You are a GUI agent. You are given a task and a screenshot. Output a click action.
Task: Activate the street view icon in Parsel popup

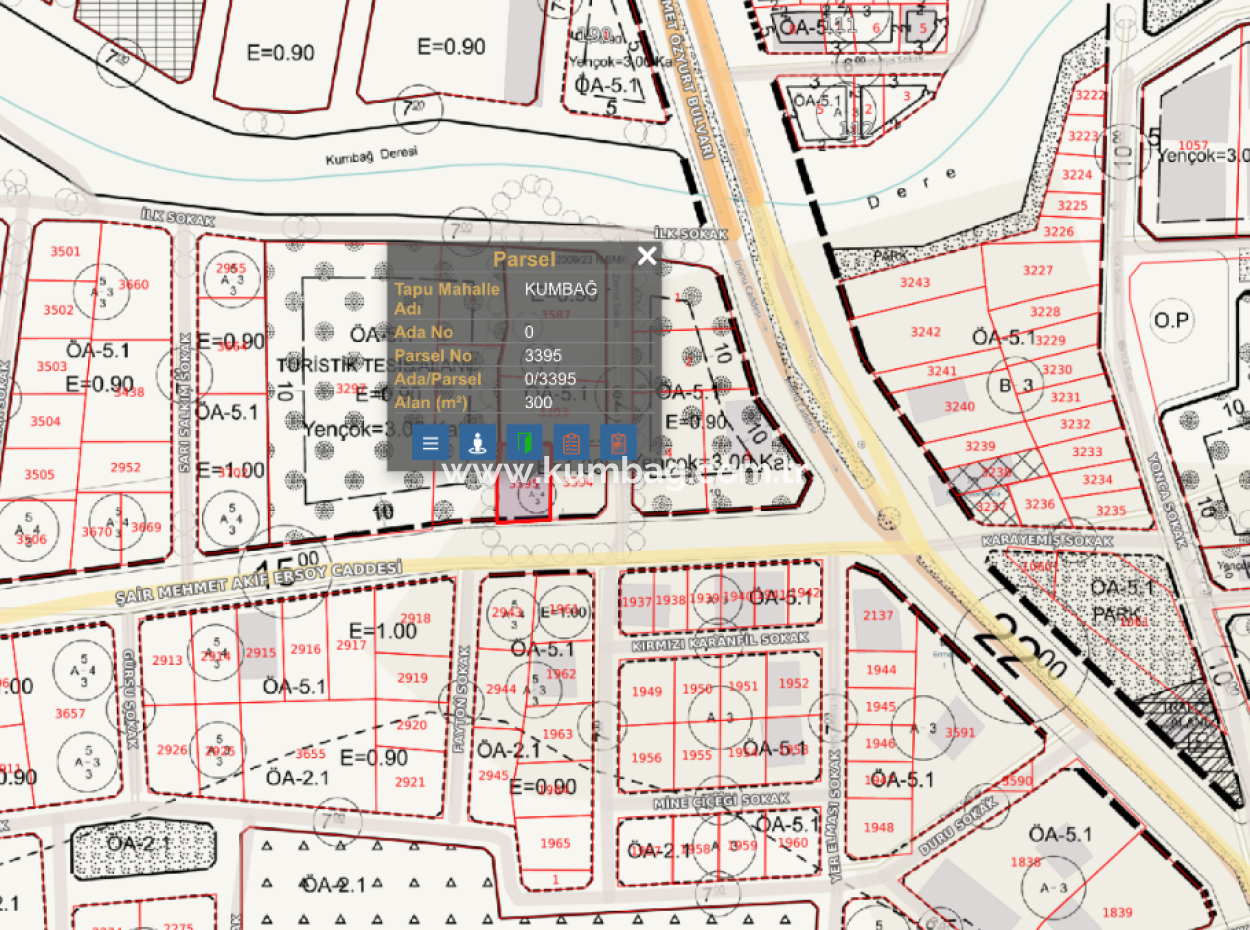(477, 442)
